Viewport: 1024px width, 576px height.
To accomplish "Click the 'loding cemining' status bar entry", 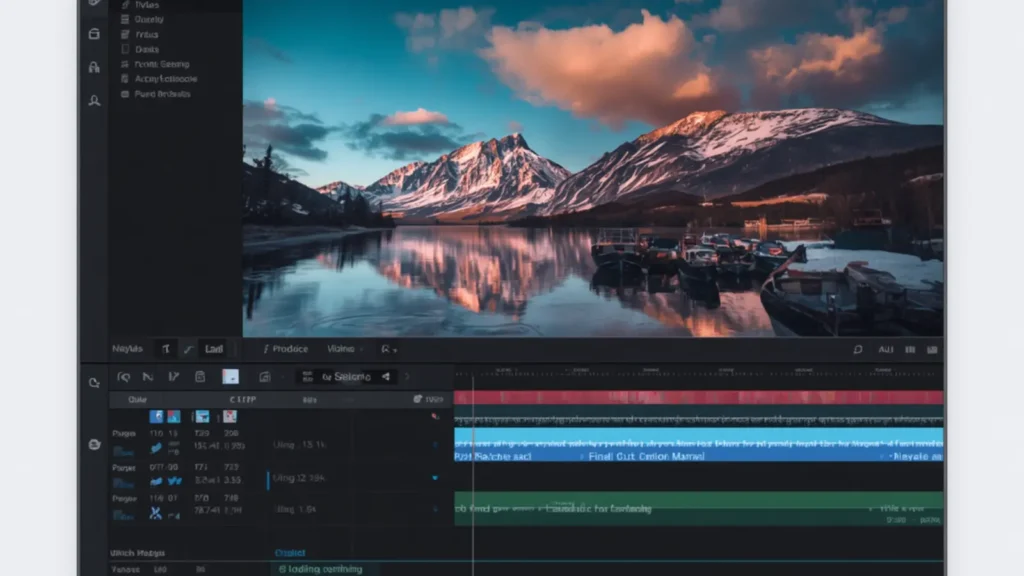I will pos(321,569).
